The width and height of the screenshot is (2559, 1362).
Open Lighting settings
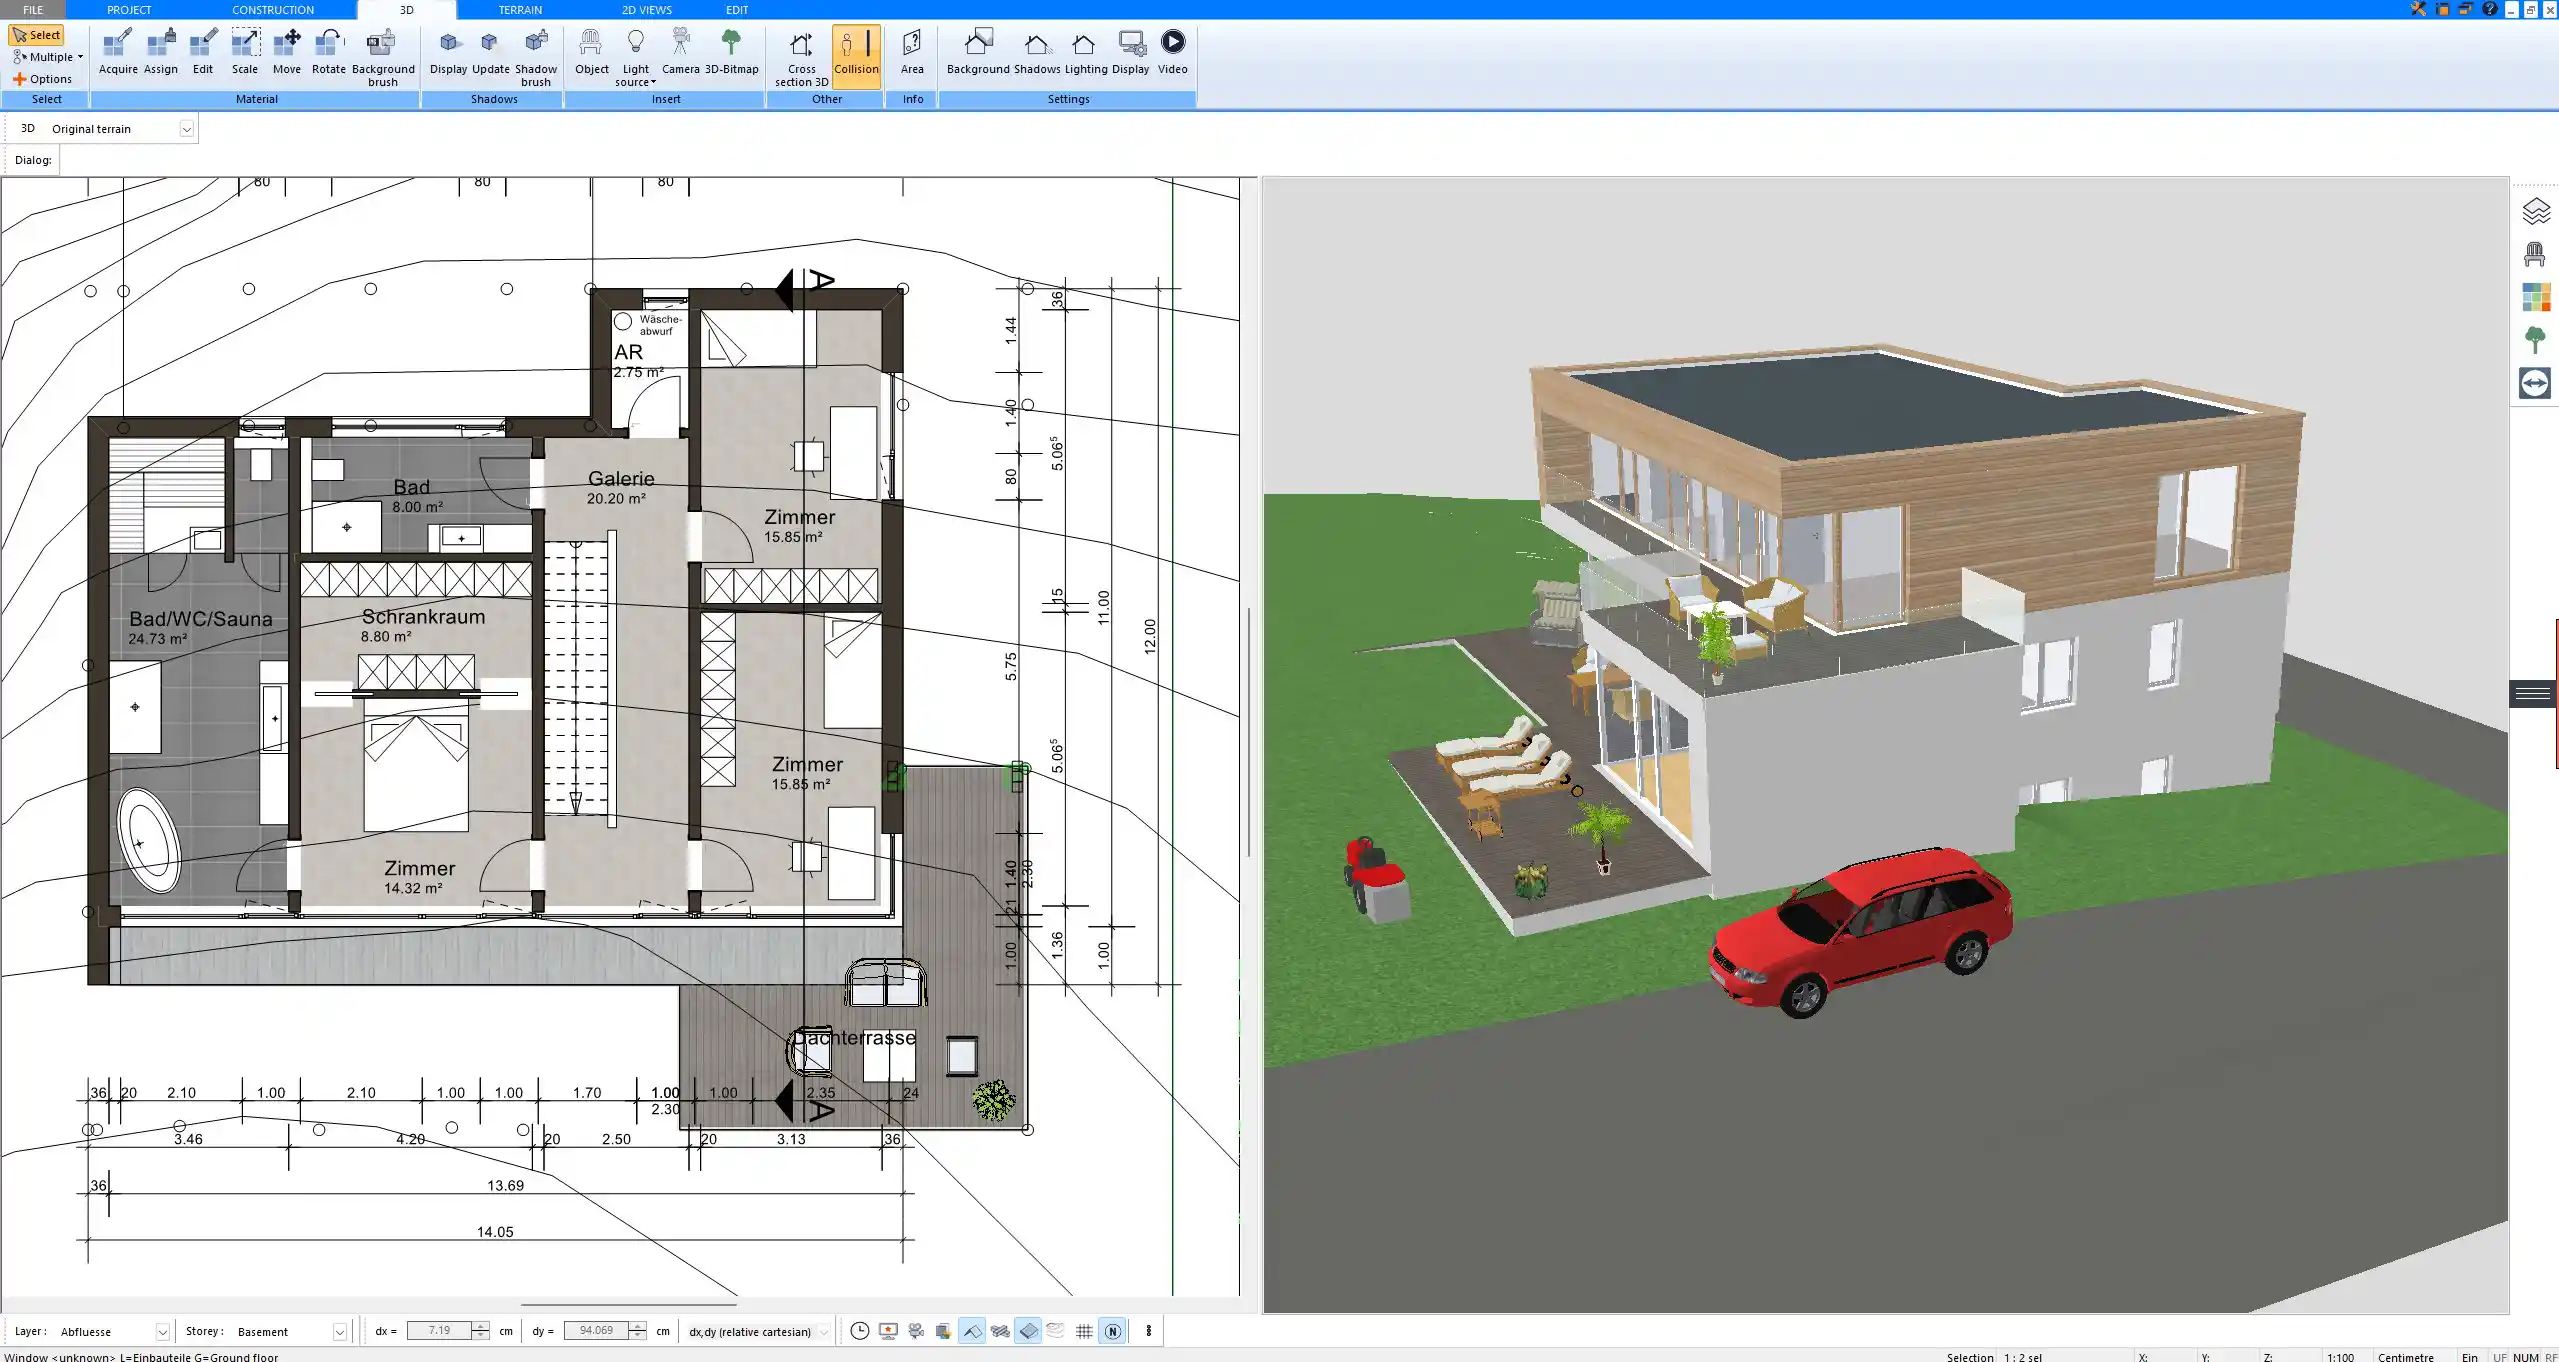tap(1085, 52)
